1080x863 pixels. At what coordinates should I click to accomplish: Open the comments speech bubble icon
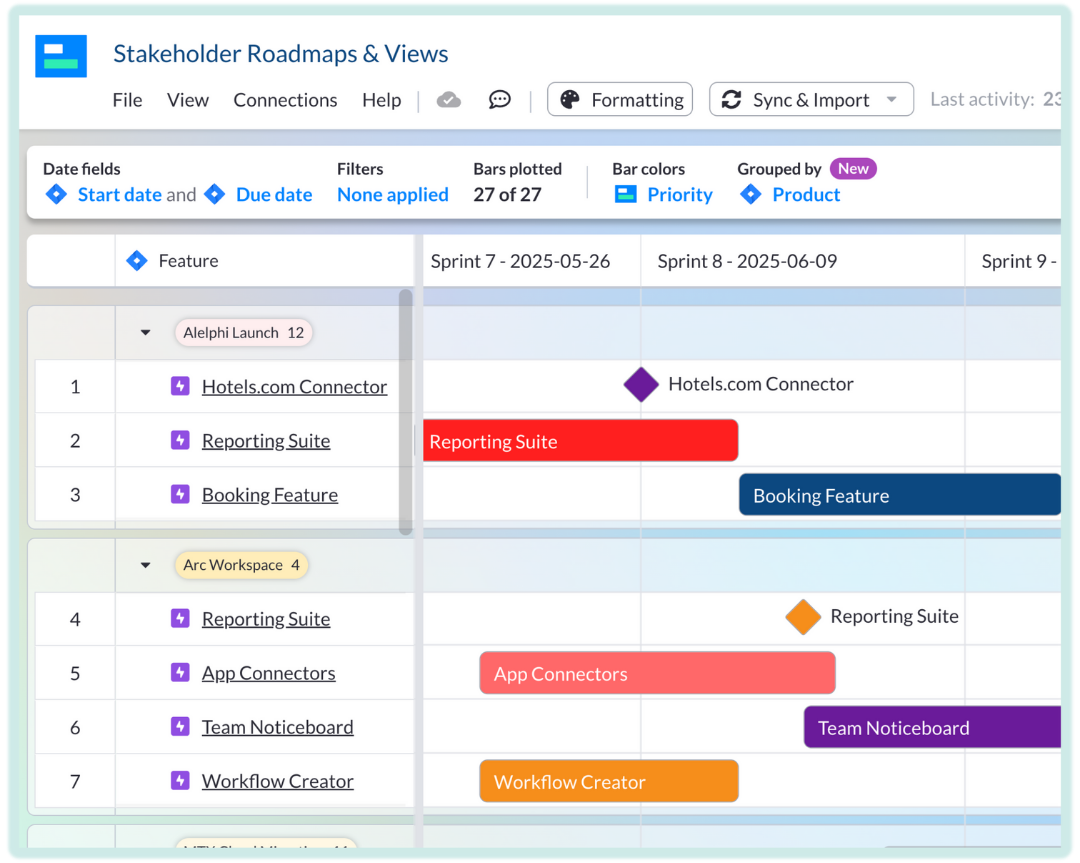[x=499, y=100]
